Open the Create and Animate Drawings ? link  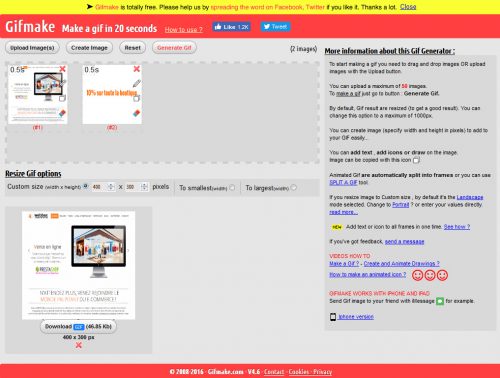(x=401, y=264)
